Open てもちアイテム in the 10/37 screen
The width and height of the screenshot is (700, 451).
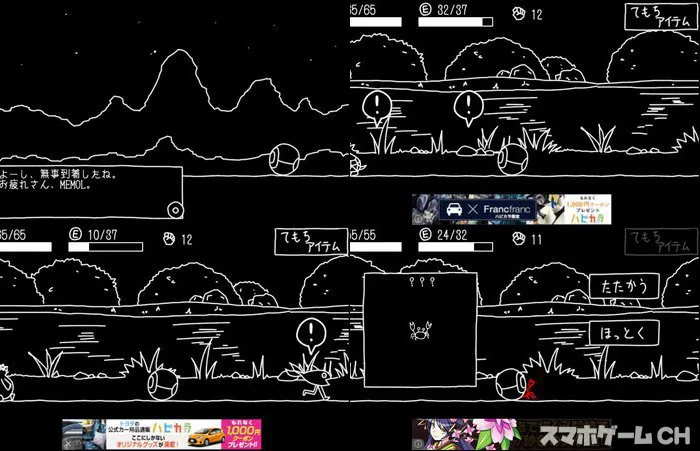(x=311, y=242)
